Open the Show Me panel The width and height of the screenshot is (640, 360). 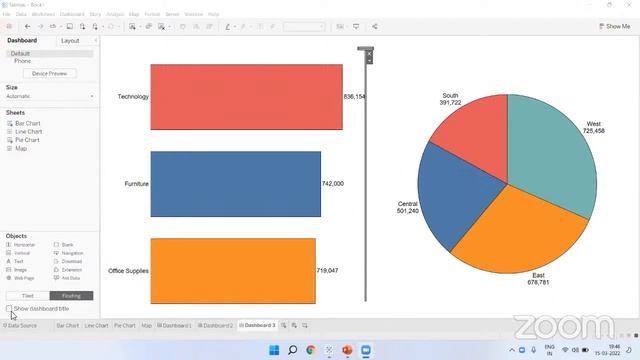615,27
